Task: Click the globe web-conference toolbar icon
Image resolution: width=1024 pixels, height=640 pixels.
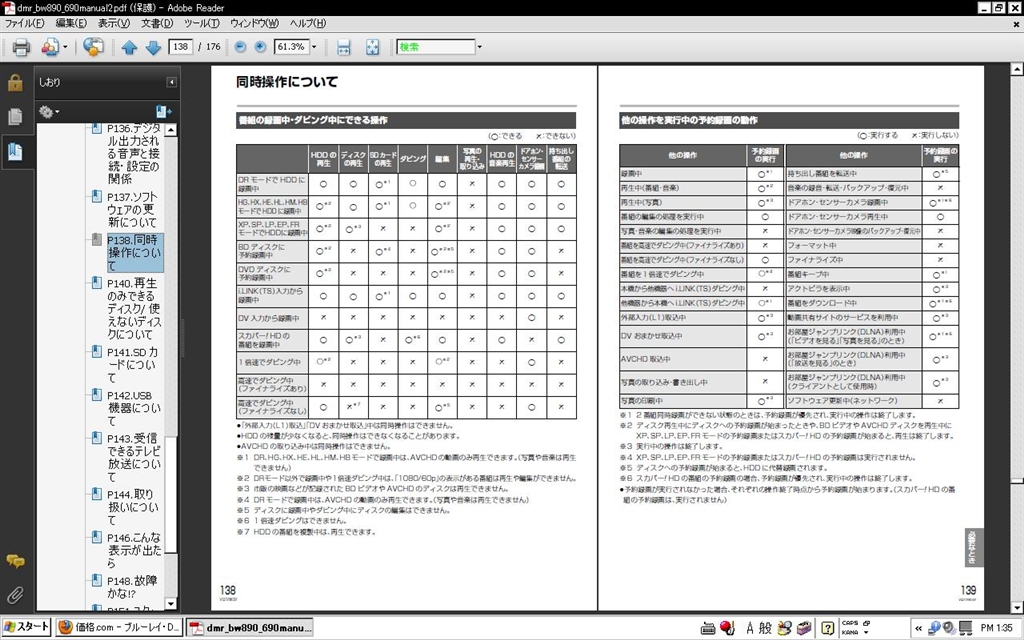Action: pos(93,47)
